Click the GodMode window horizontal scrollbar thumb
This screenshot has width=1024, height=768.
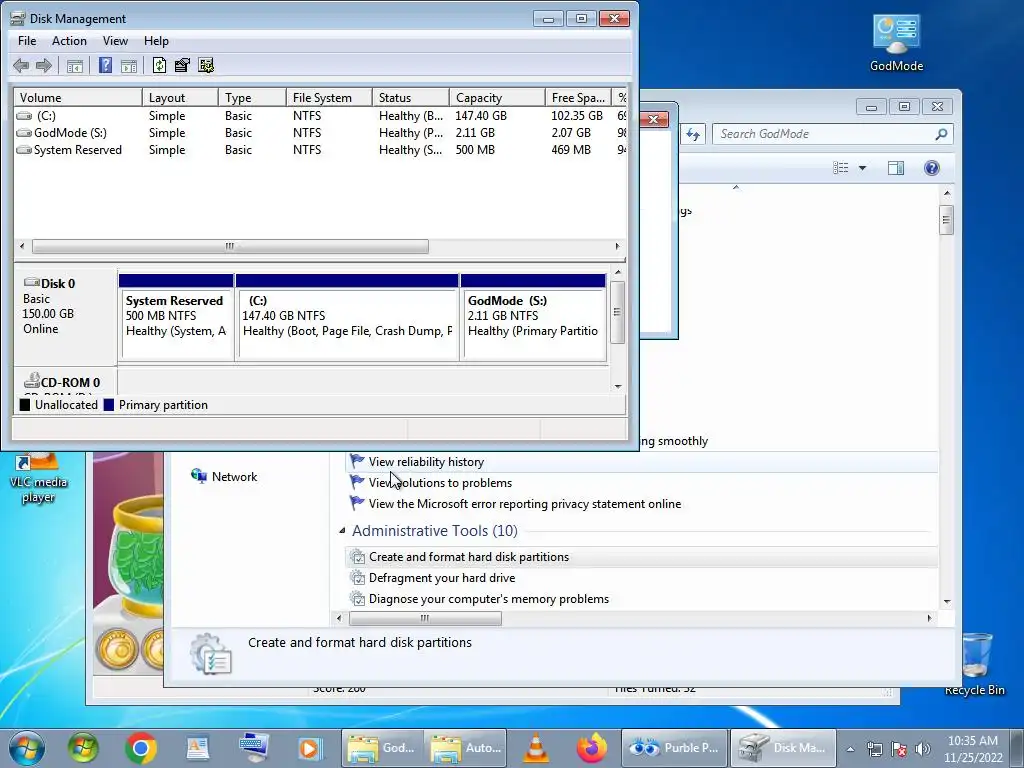[x=425, y=618]
